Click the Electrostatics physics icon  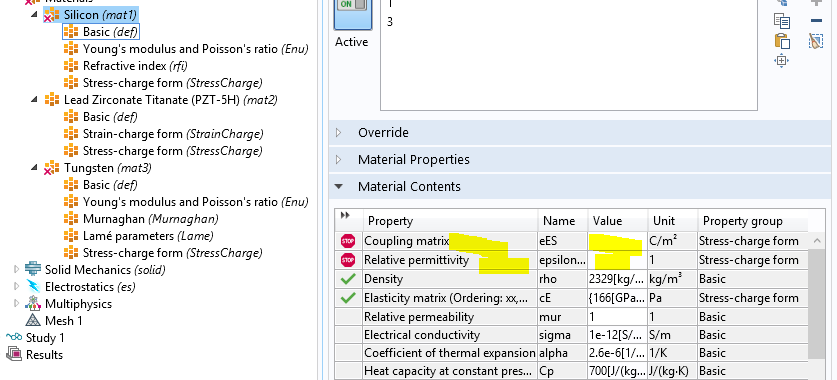click(x=33, y=287)
